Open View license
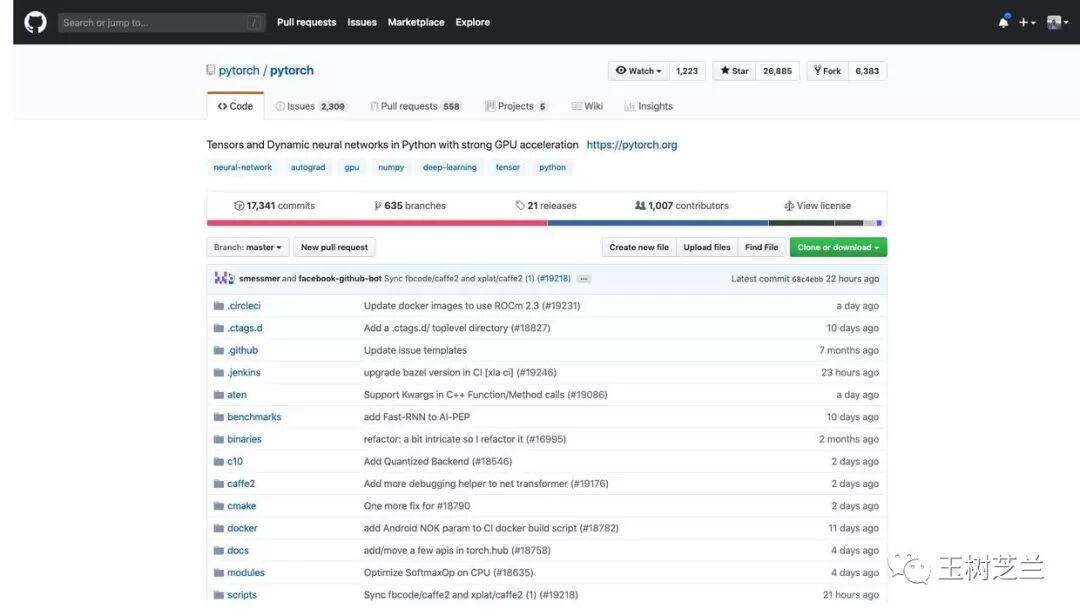 click(x=817, y=205)
